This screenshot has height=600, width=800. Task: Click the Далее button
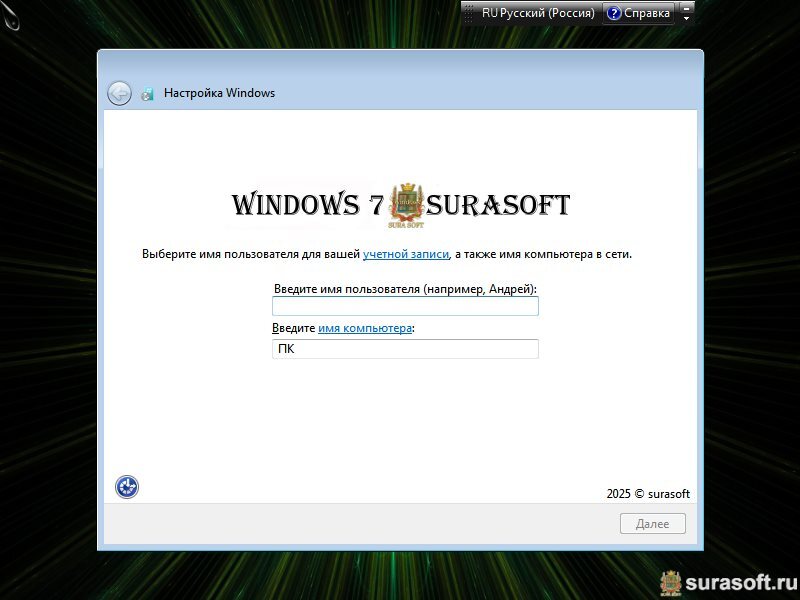(653, 524)
